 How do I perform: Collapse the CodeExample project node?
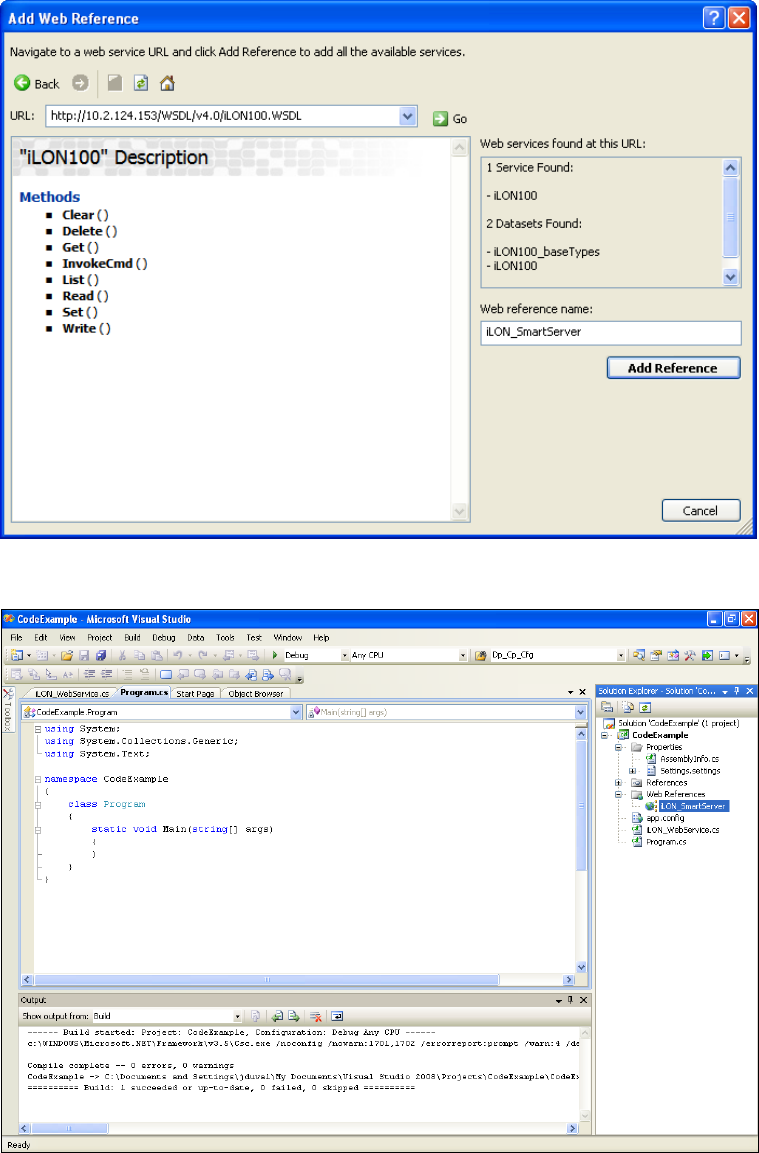coord(605,735)
